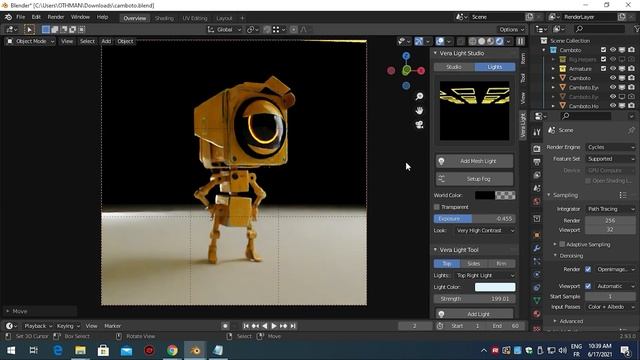Screen dimensions: 640x360
Task: Enable the Transparent checkbox
Action: 437,207
